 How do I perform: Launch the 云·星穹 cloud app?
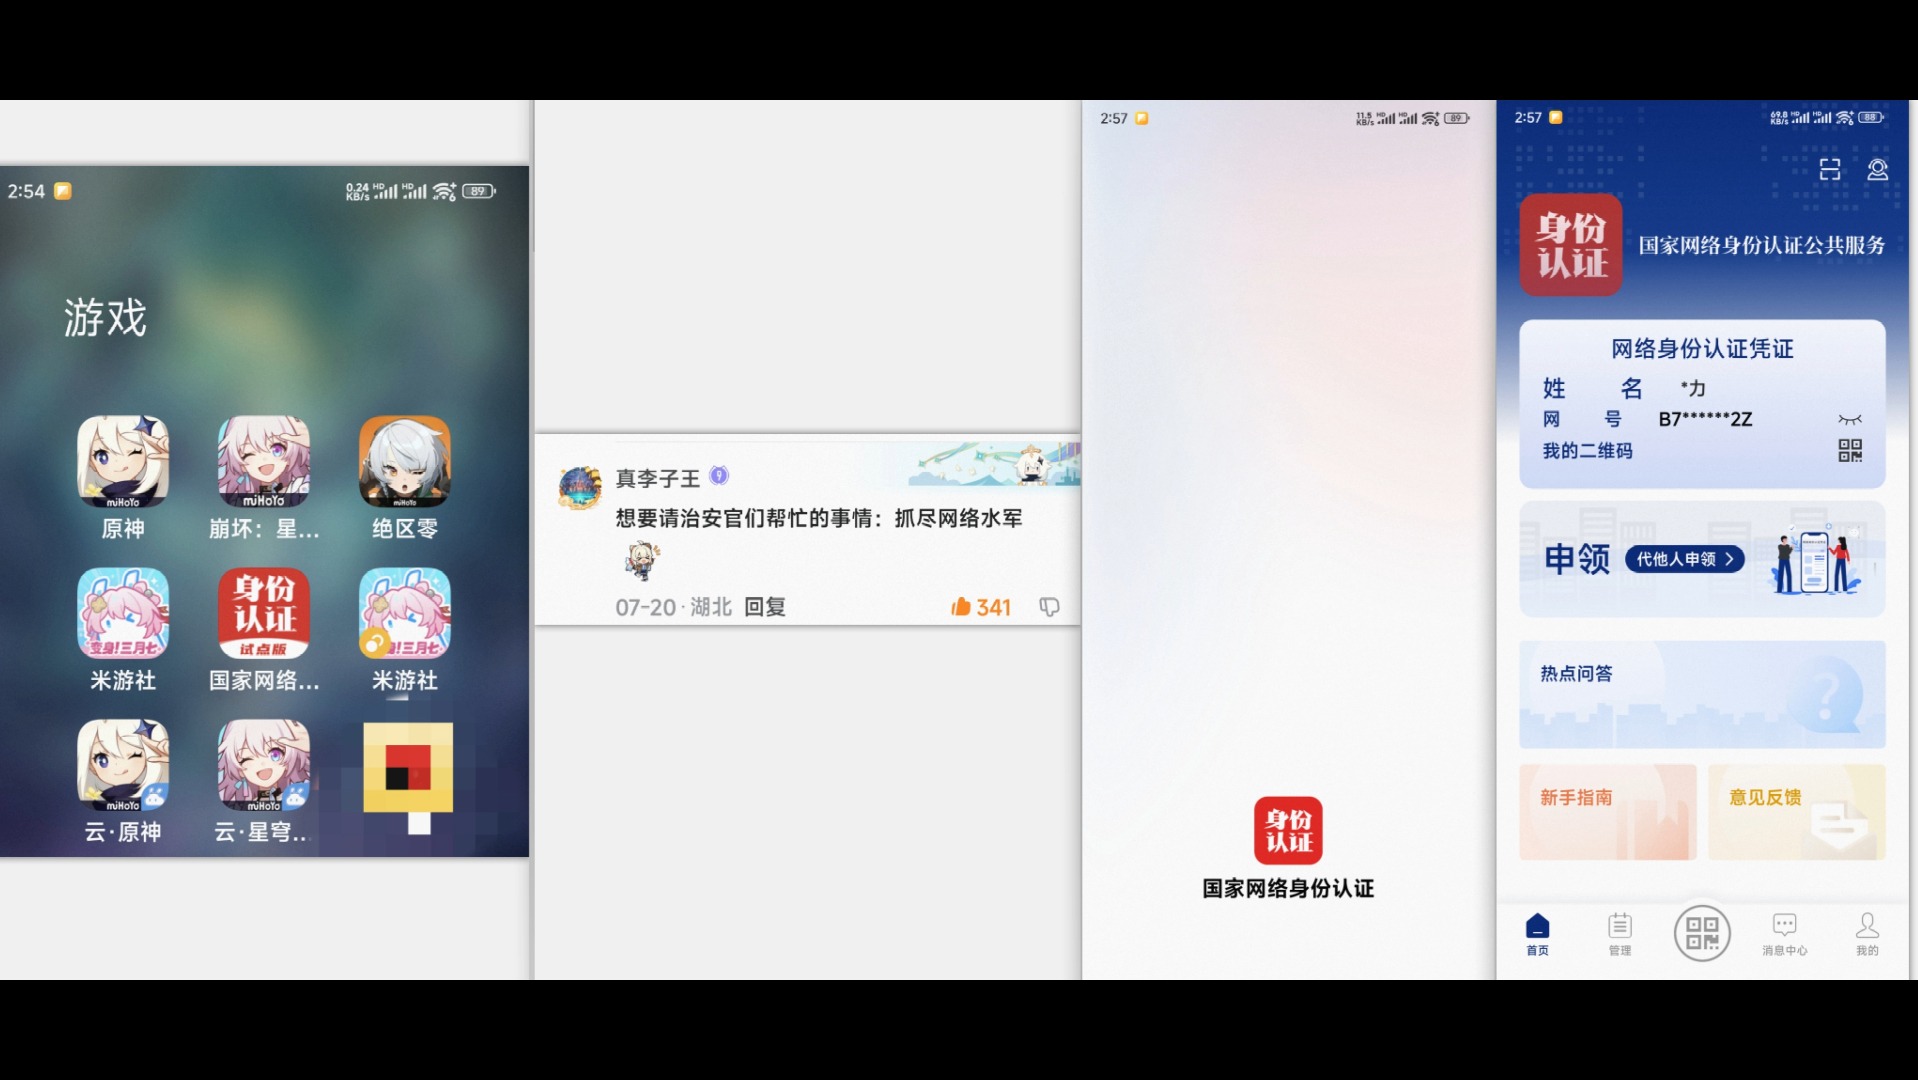(x=264, y=765)
